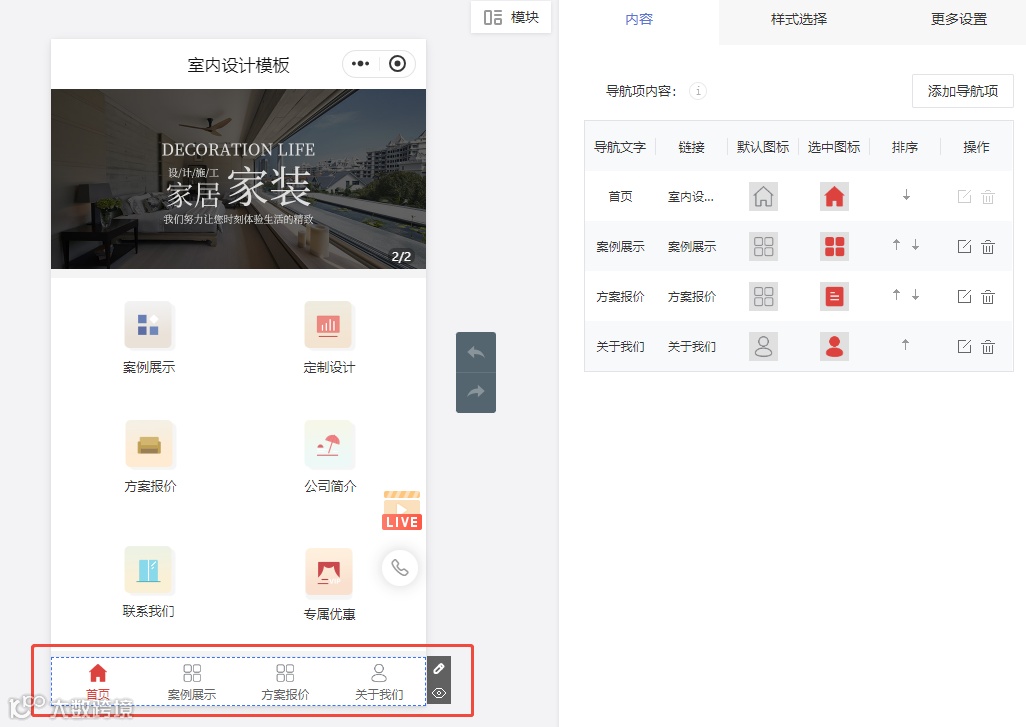Open the 案例展示 tile in preview grid
1026x727 pixels.
click(x=149, y=338)
